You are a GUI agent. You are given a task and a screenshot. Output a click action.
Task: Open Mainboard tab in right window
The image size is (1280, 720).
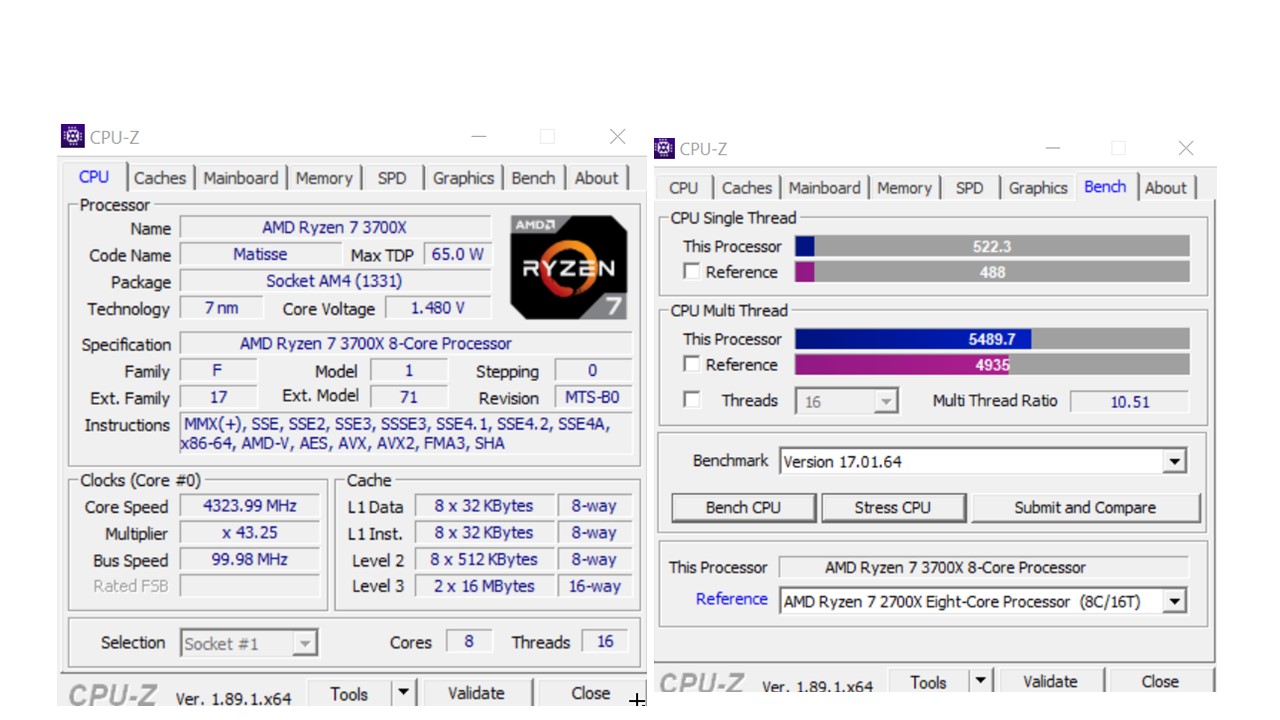825,188
